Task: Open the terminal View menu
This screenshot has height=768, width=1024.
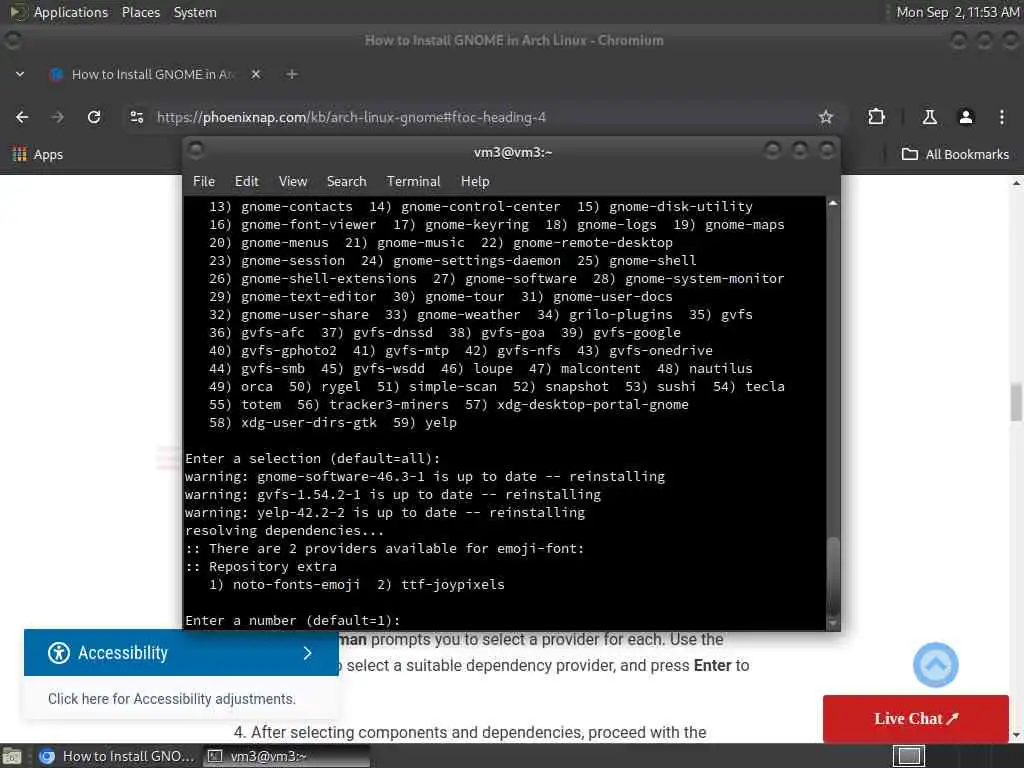Action: tap(293, 181)
